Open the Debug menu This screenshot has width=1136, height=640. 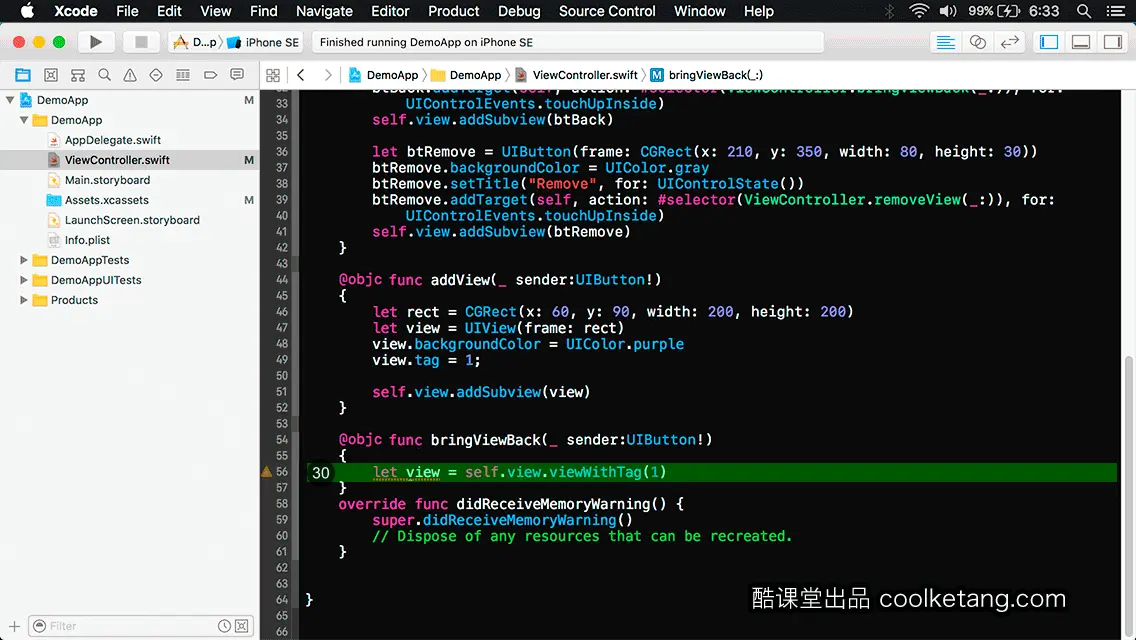[x=519, y=11]
